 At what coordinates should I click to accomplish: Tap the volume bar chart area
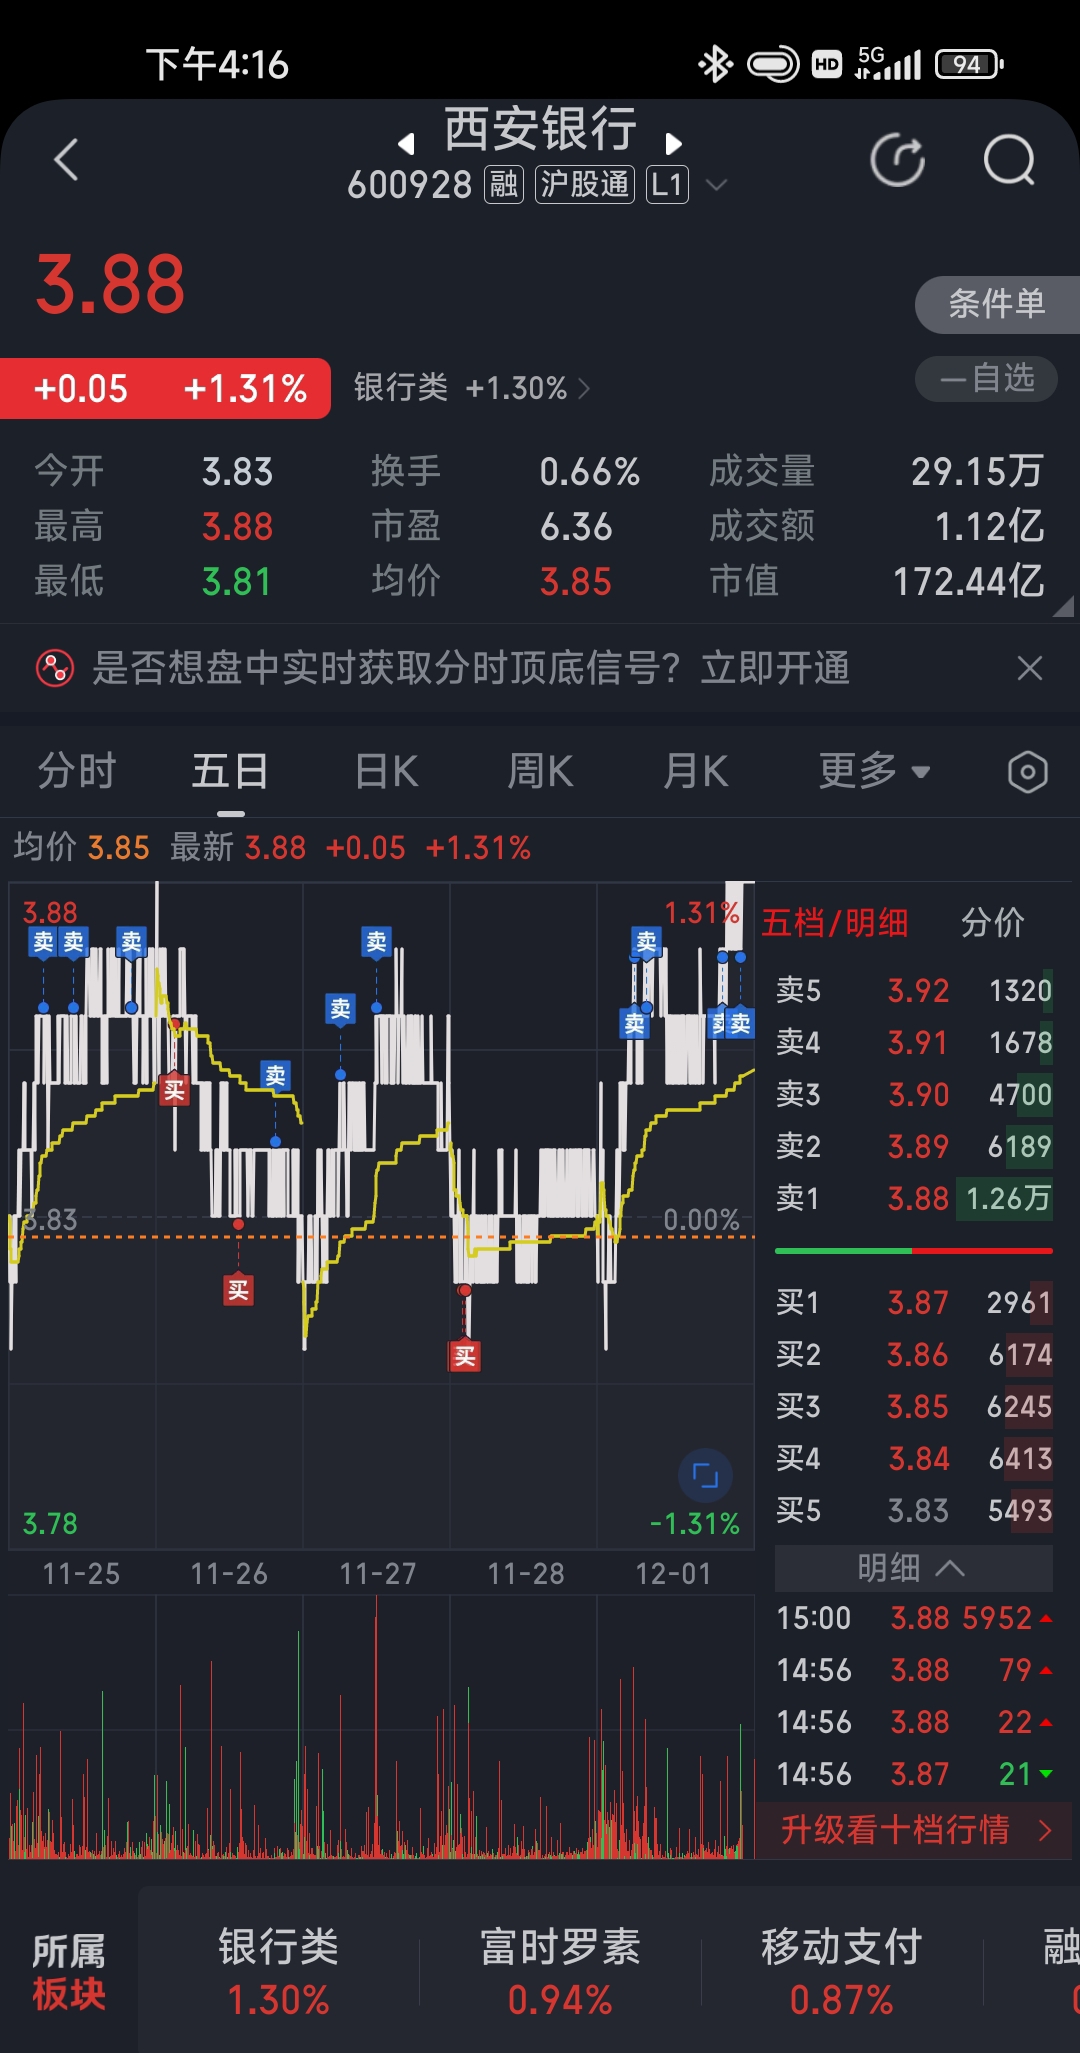click(x=381, y=1727)
